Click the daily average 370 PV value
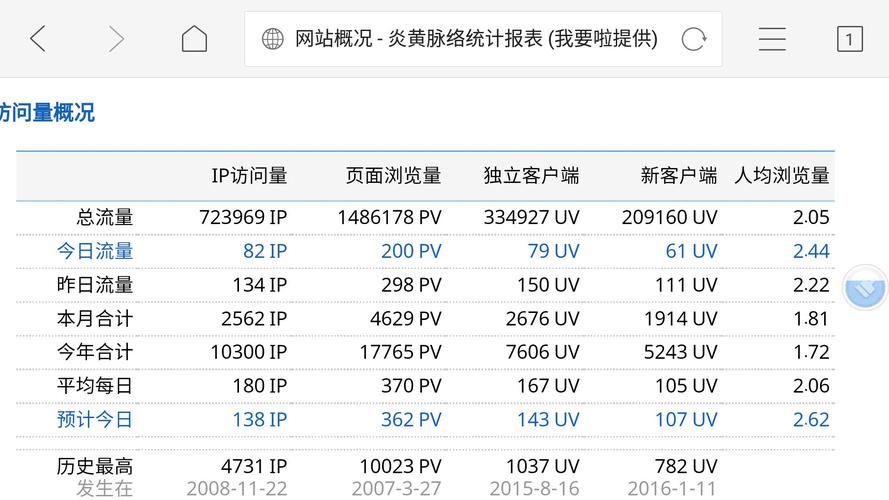This screenshot has width=889, height=500. pyautogui.click(x=411, y=386)
